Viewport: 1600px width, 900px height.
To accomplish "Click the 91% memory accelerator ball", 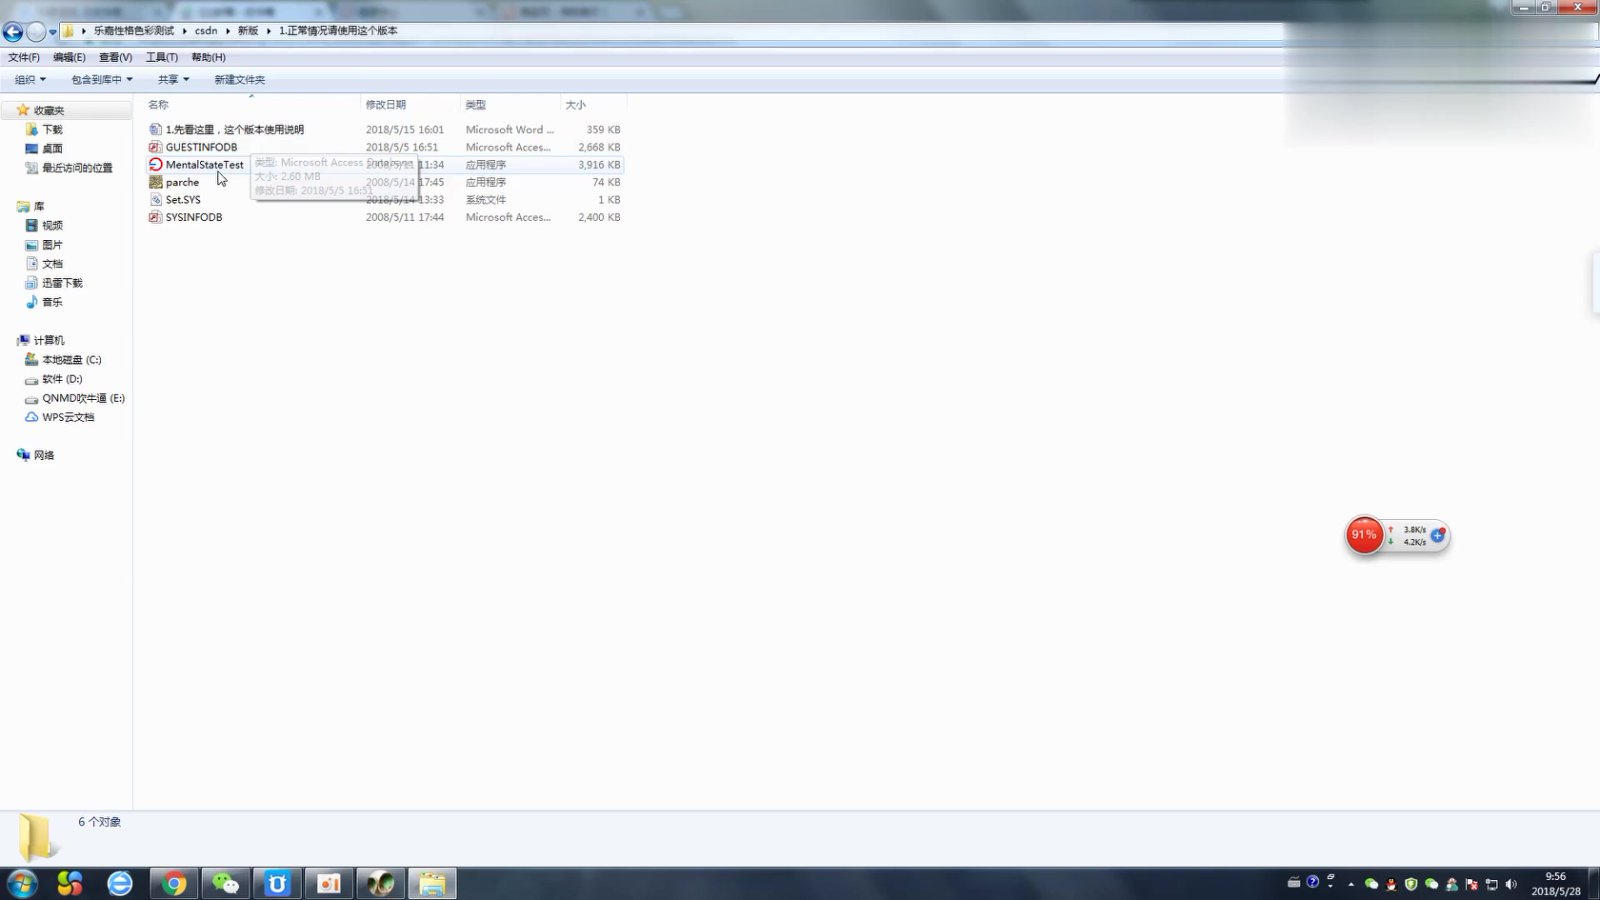I will click(x=1363, y=535).
